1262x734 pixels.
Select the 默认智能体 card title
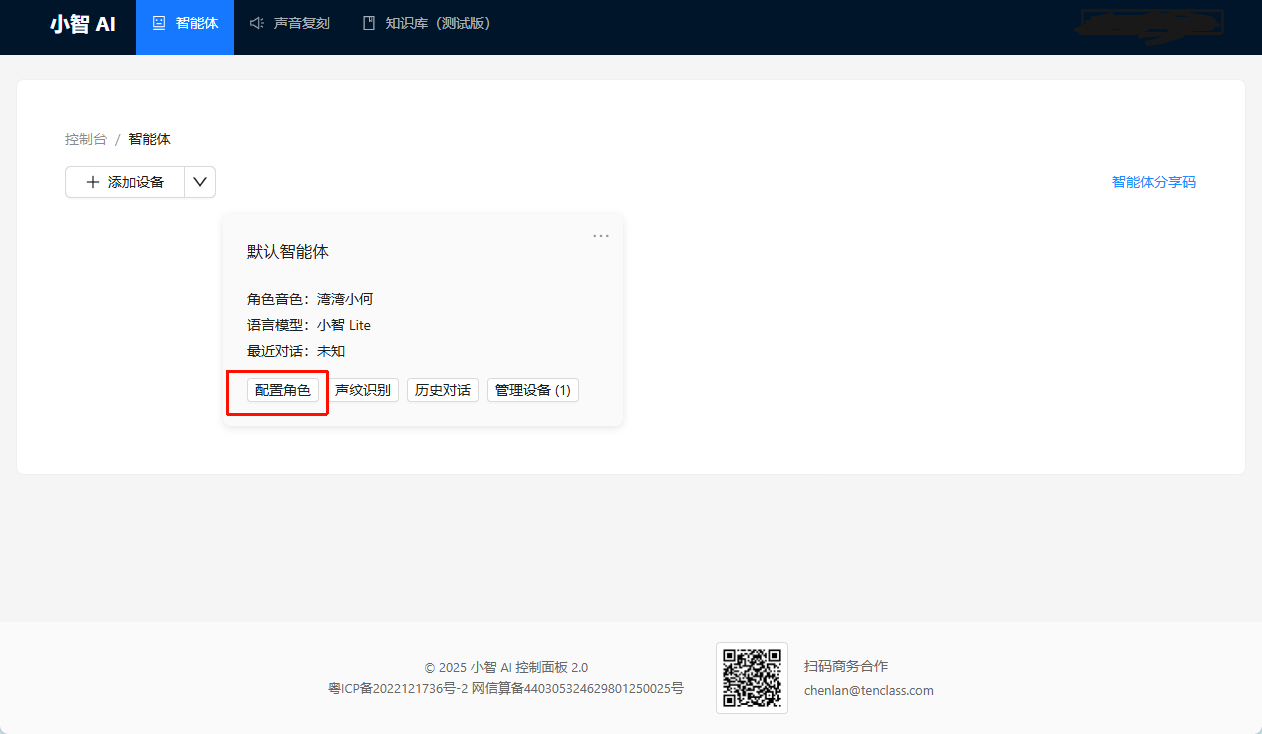pyautogui.click(x=288, y=252)
